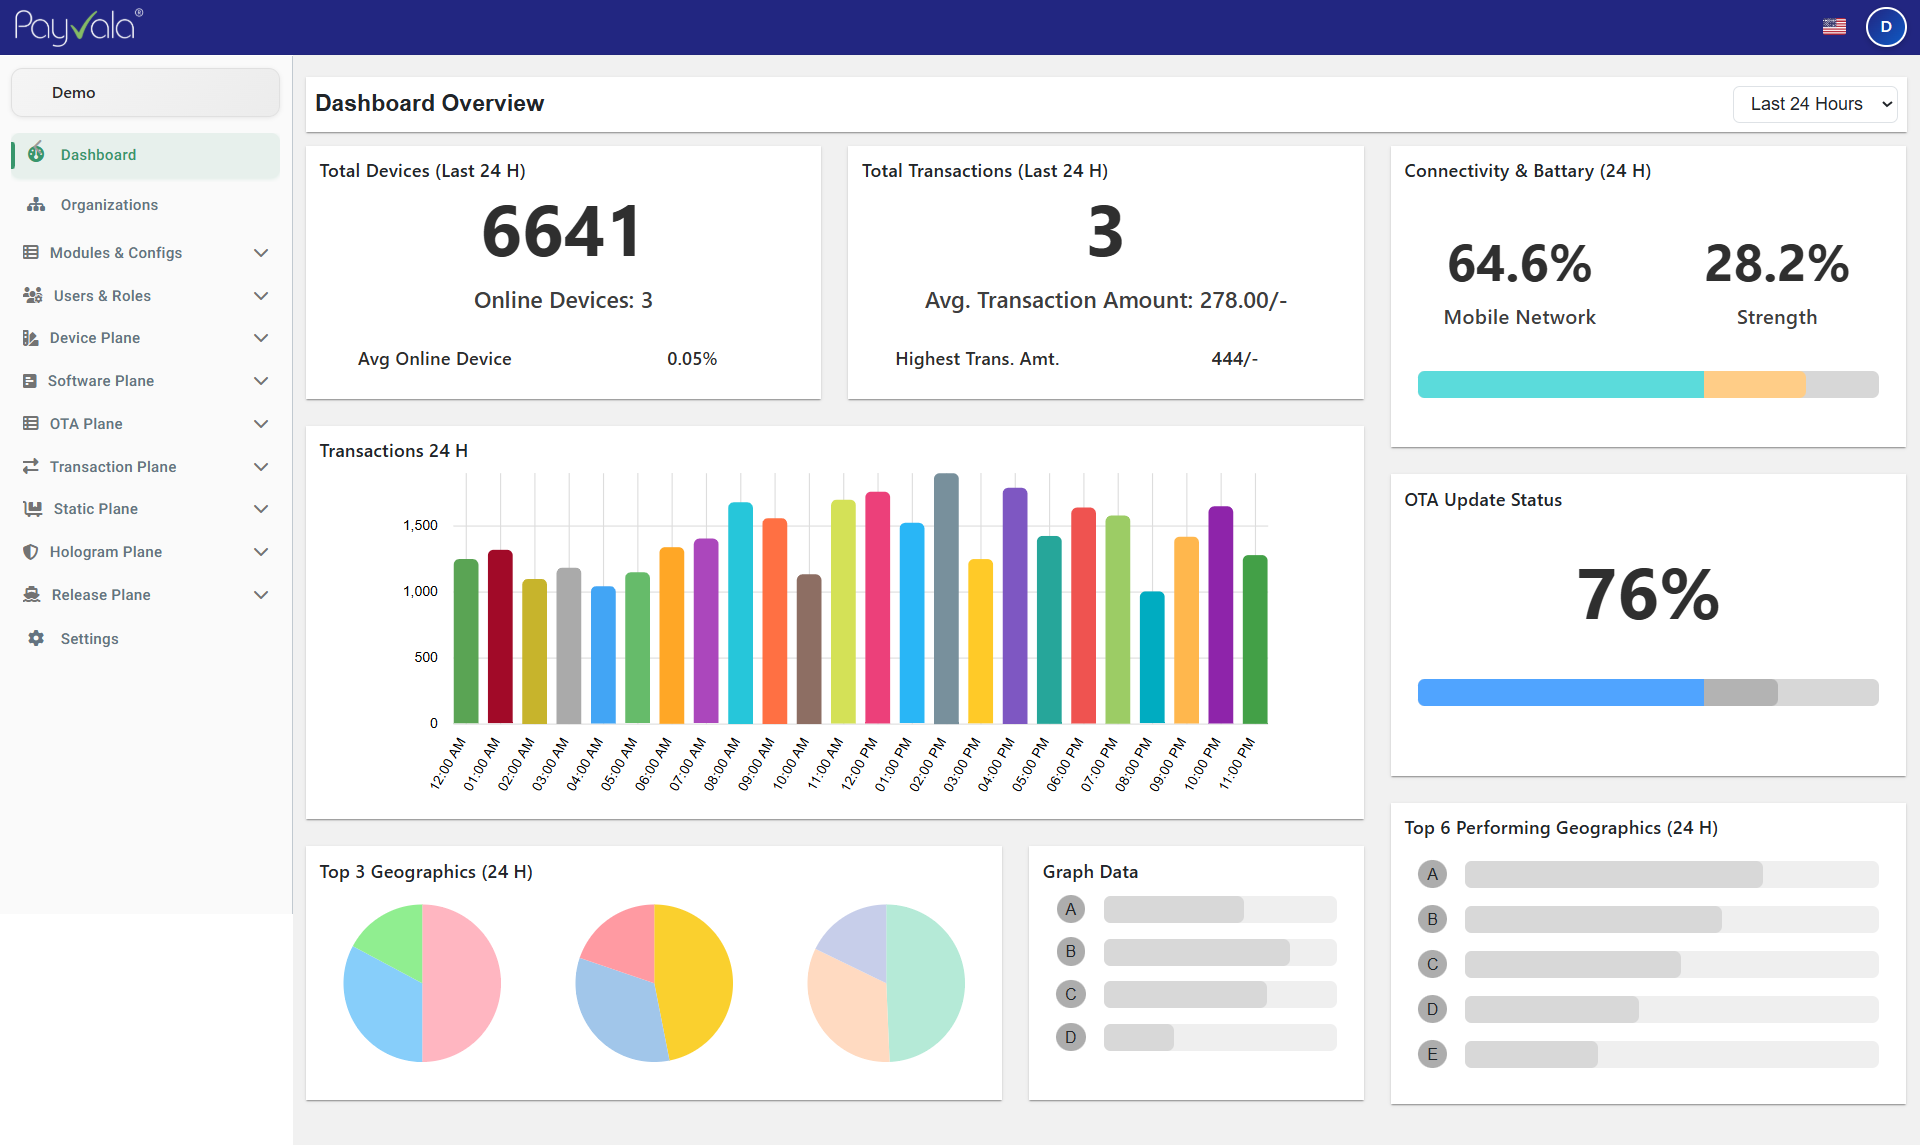Click badge A in Graph Data

coord(1071,909)
